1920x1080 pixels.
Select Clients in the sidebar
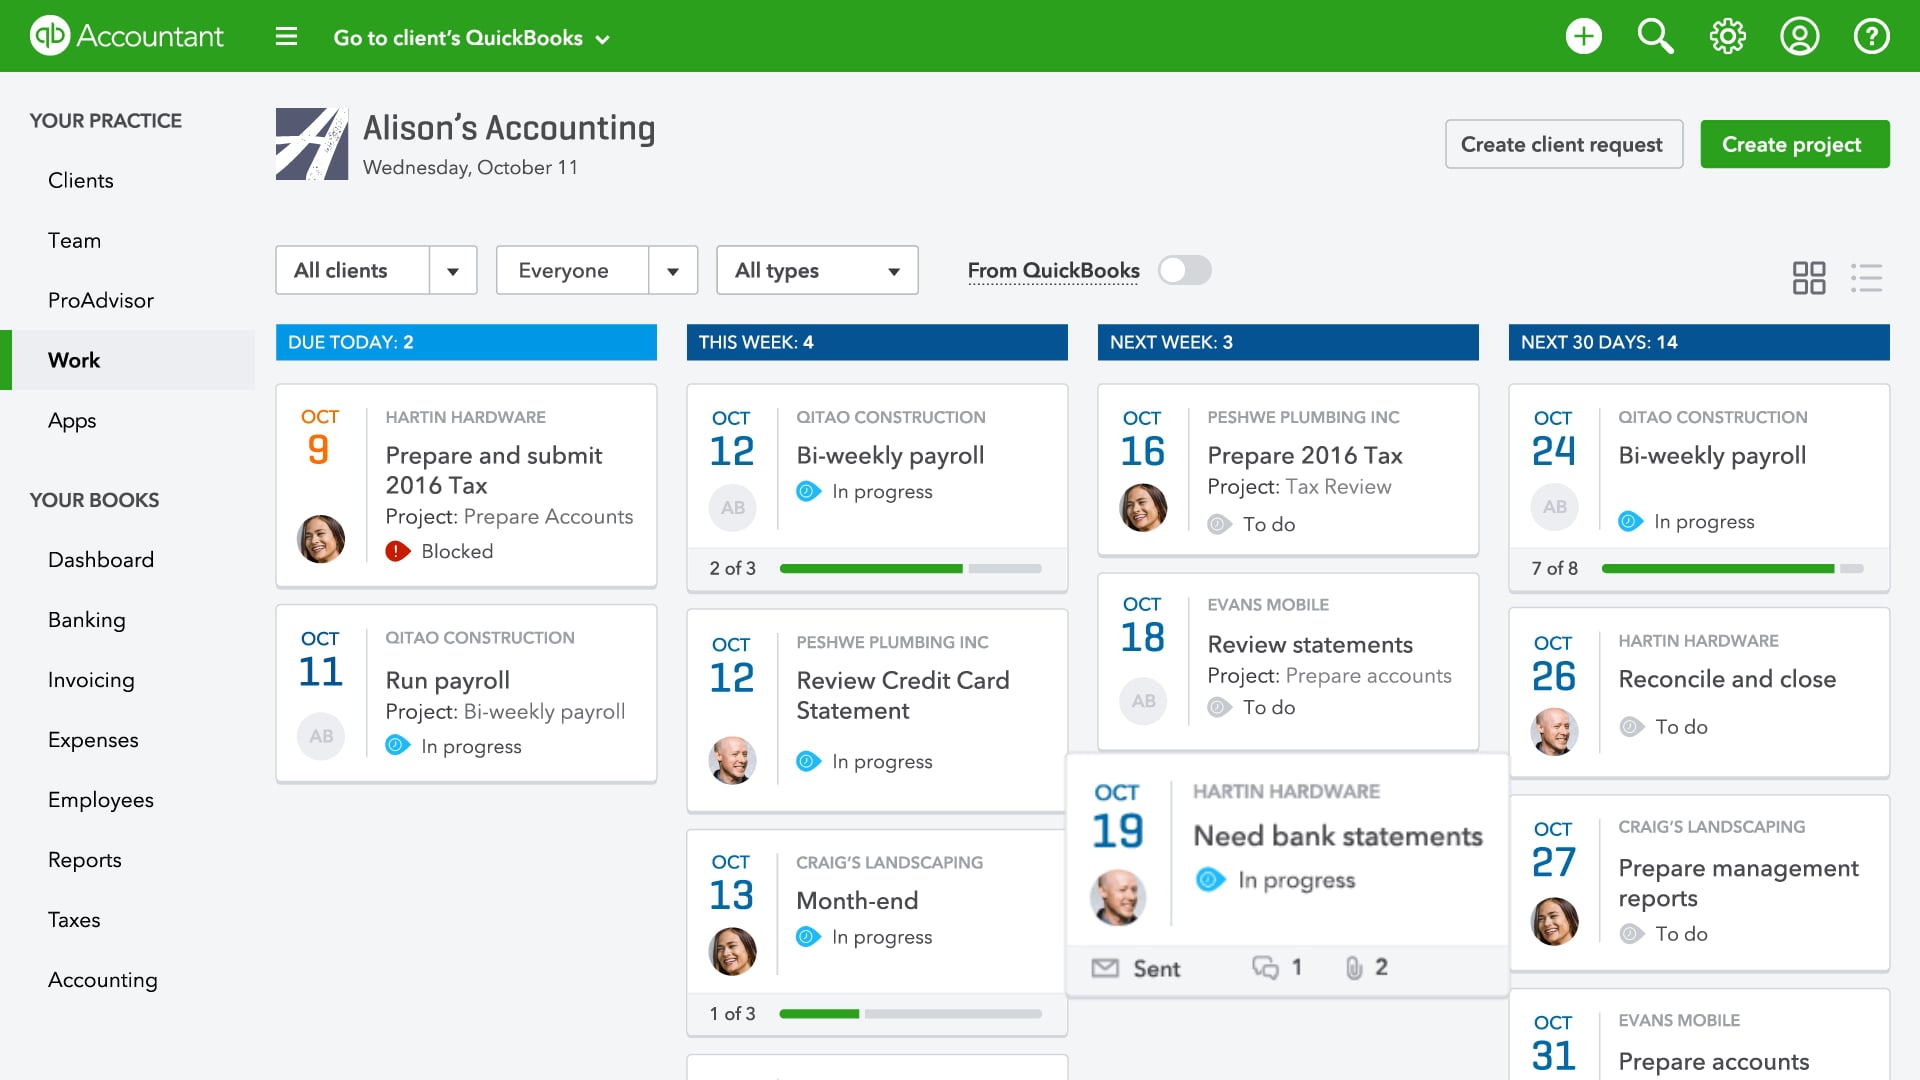81,180
